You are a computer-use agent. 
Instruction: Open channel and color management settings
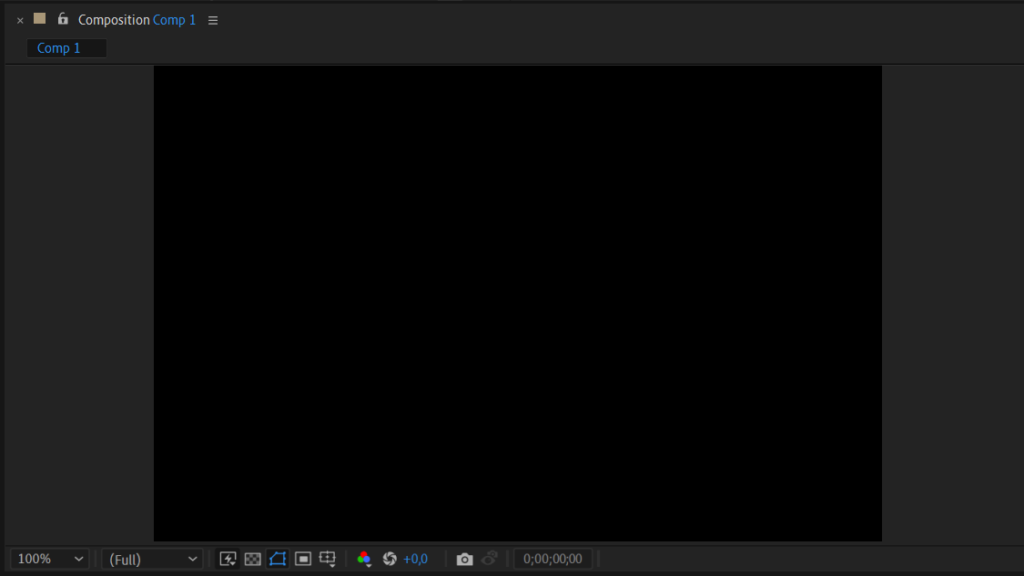[x=363, y=559]
